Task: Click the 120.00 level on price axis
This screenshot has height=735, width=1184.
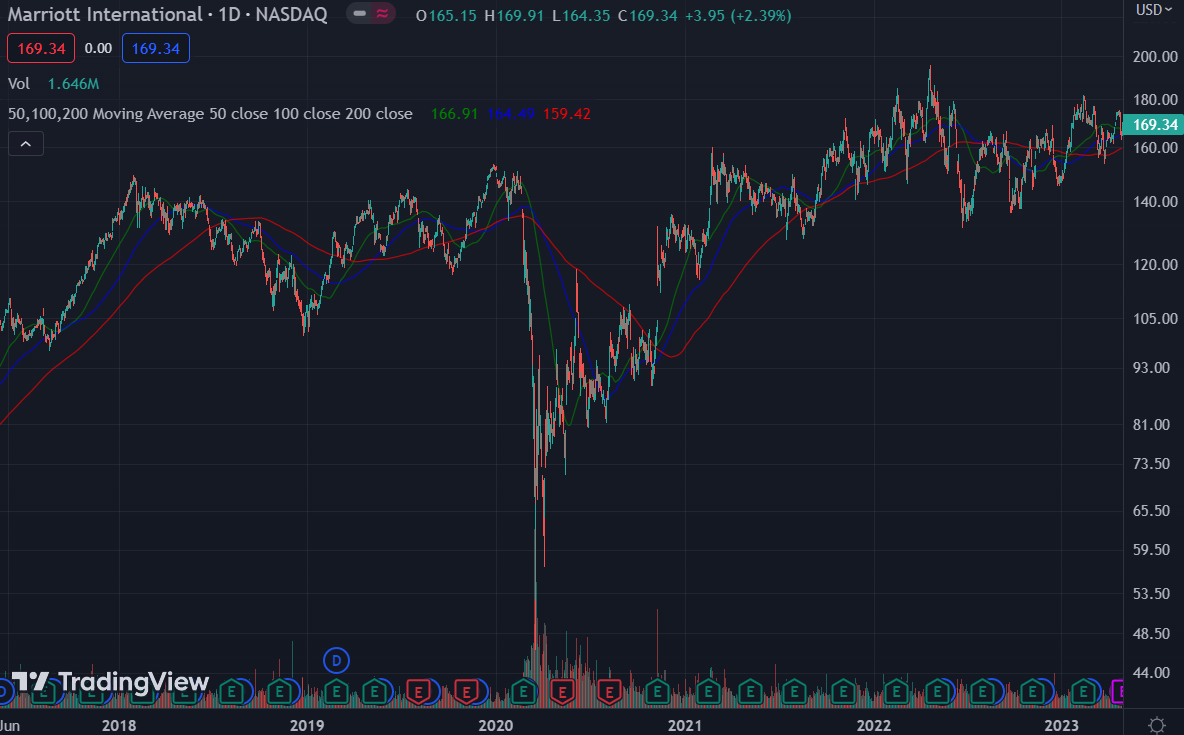Action: (1155, 264)
